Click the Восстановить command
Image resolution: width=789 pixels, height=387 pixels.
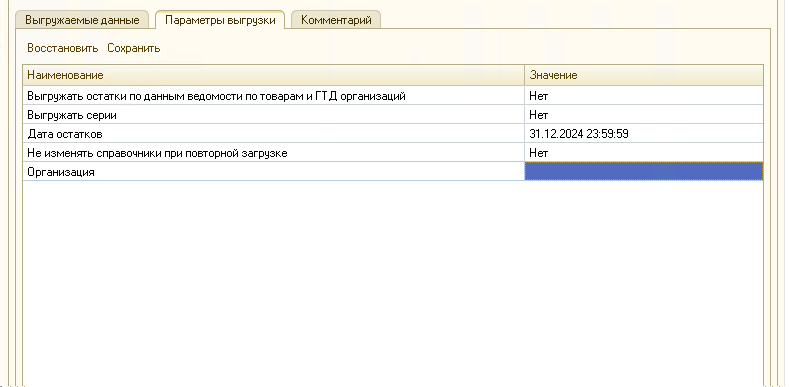[62, 48]
